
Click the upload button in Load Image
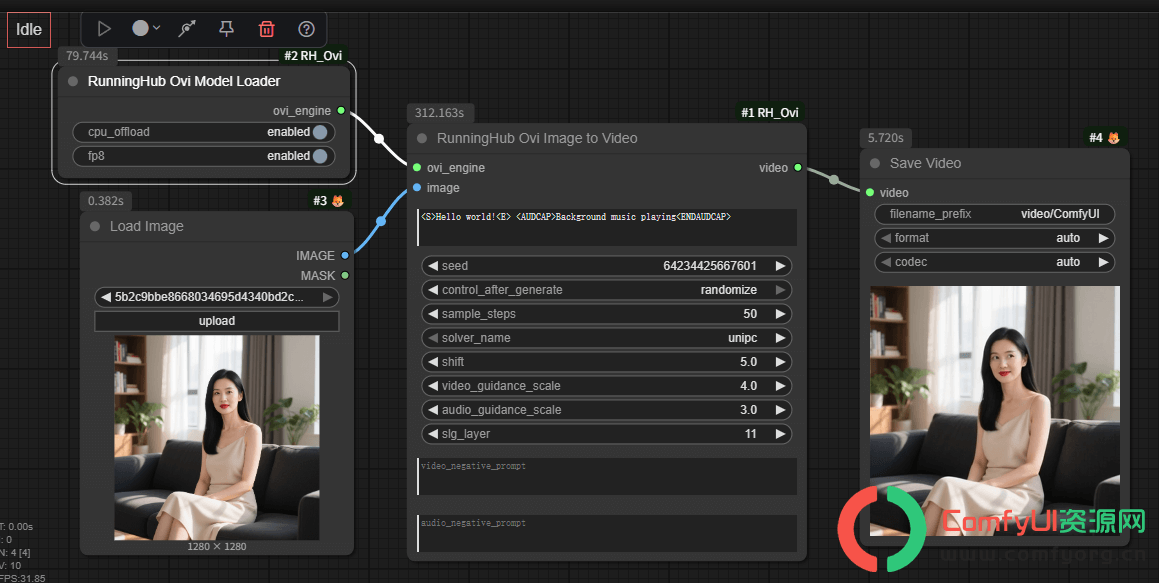217,321
